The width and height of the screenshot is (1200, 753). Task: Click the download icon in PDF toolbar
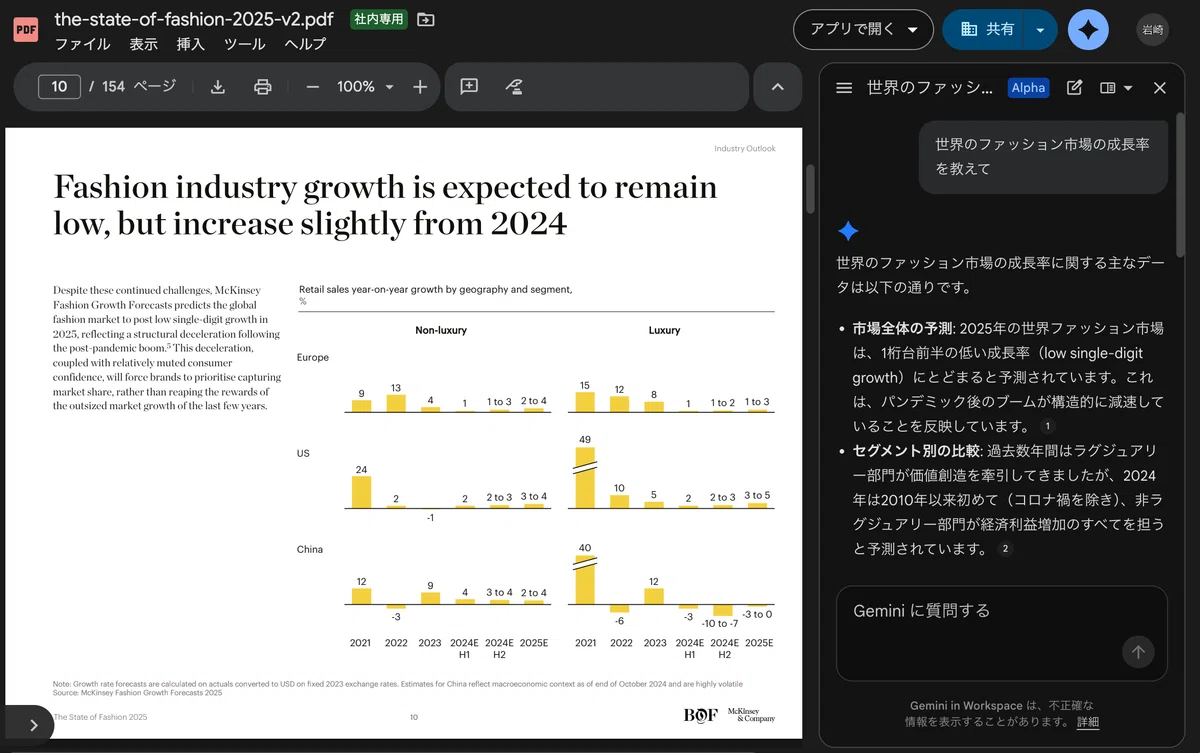(x=218, y=87)
